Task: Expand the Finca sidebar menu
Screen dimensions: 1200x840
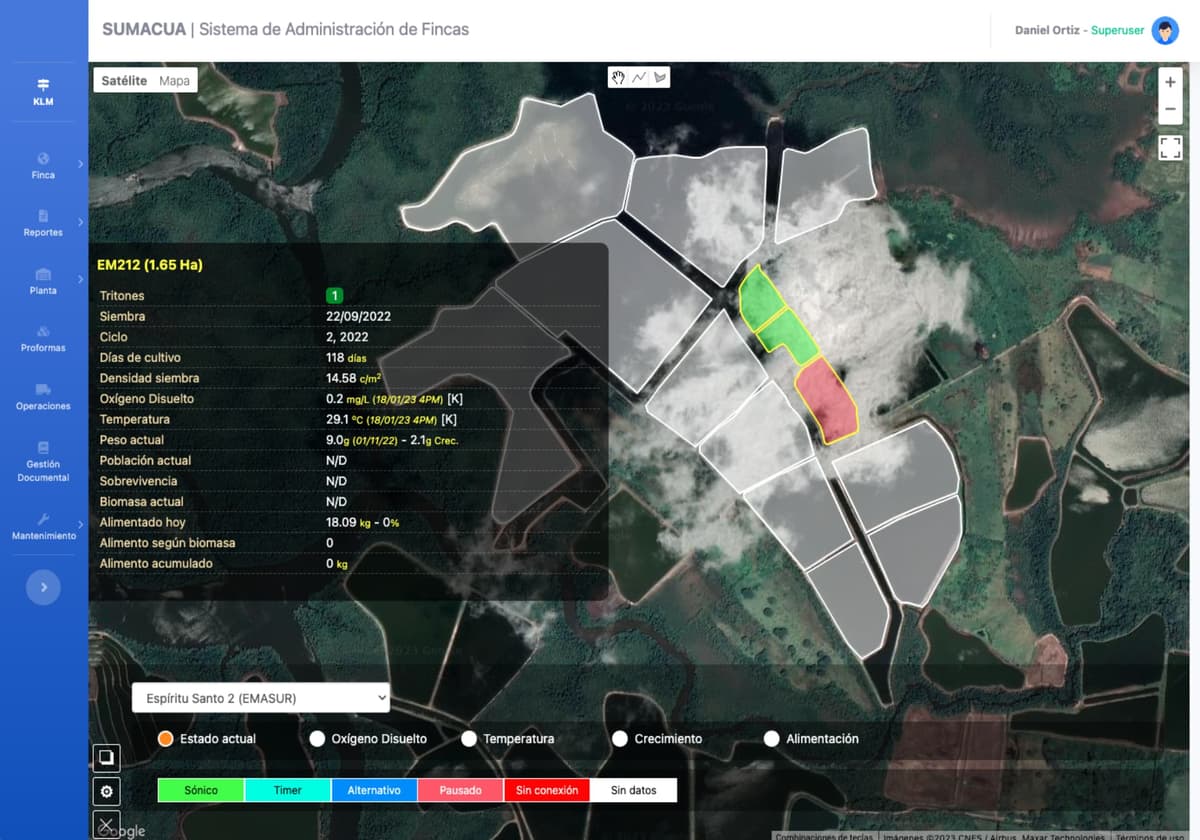Action: click(43, 166)
